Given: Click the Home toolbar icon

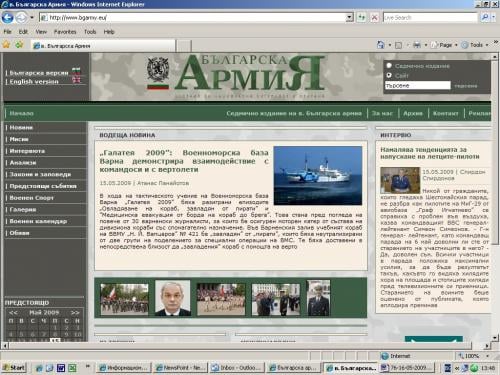Looking at the screenshot, I should coord(380,45).
